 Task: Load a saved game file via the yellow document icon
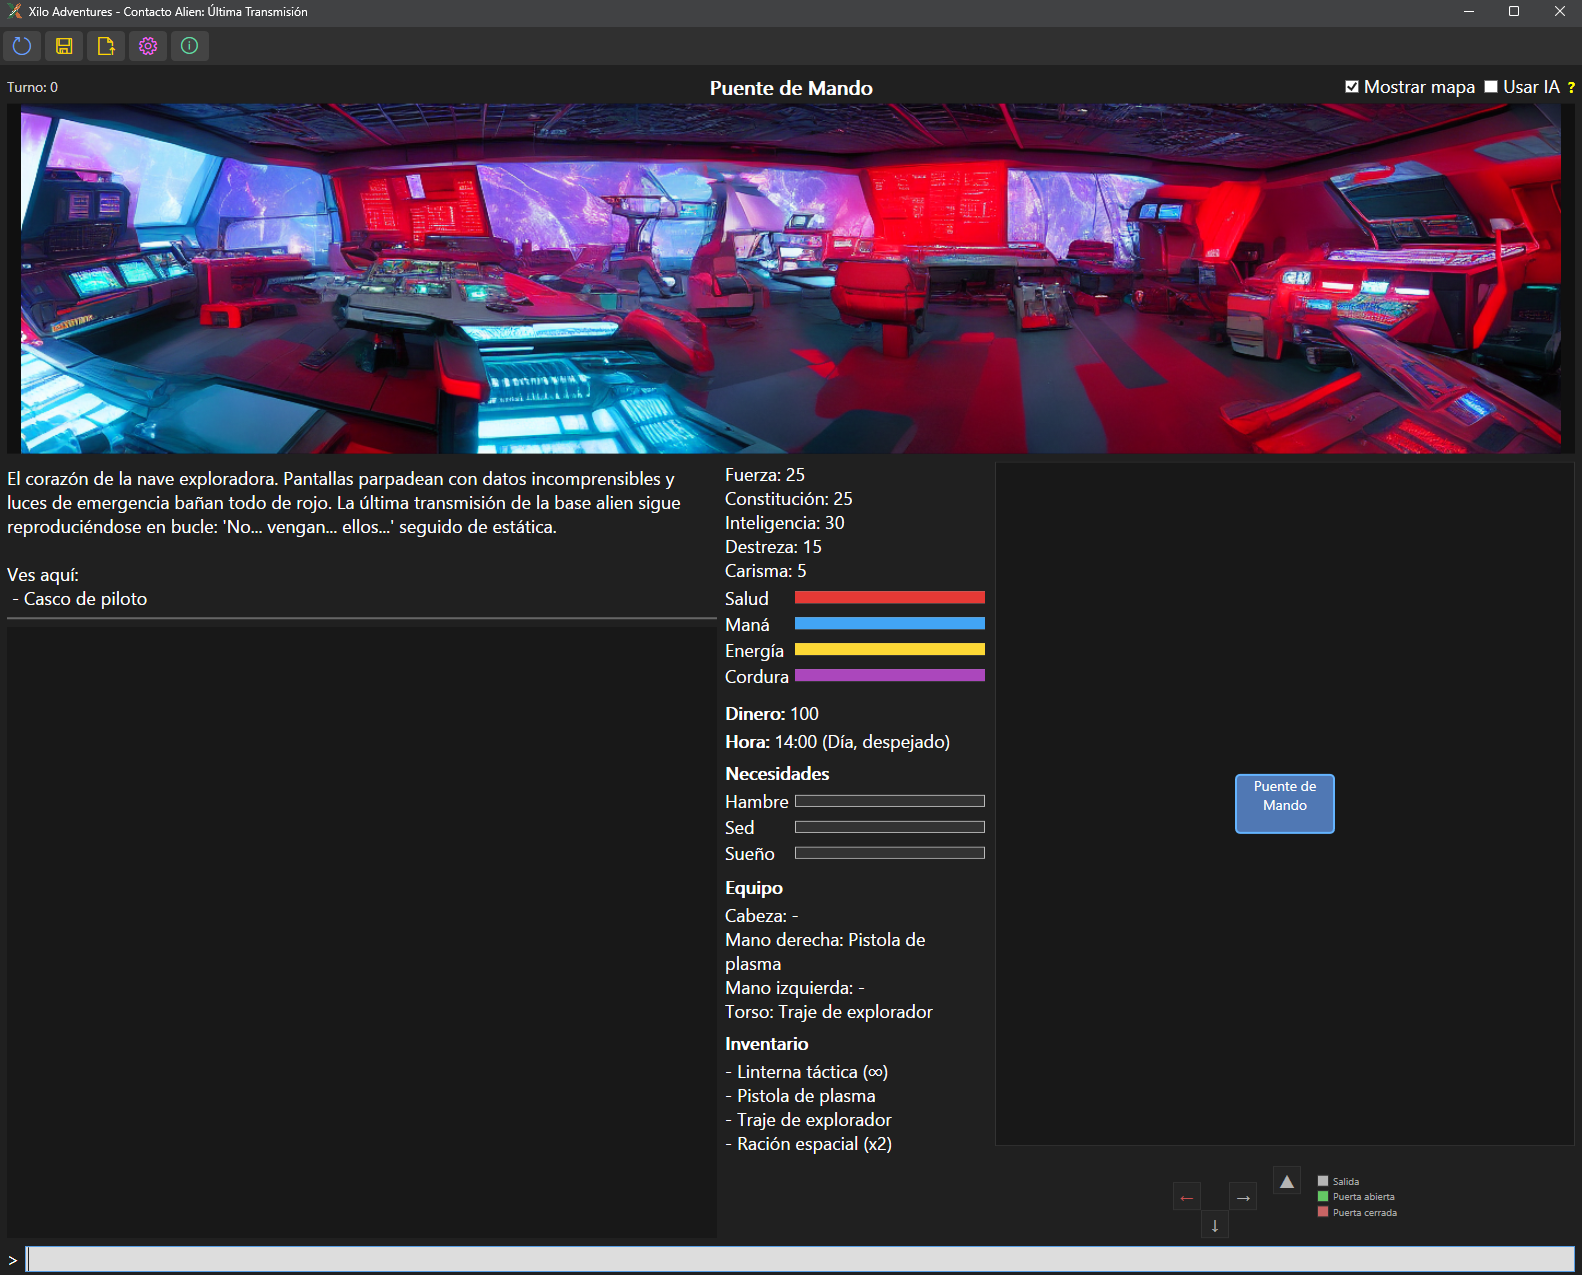[106, 46]
